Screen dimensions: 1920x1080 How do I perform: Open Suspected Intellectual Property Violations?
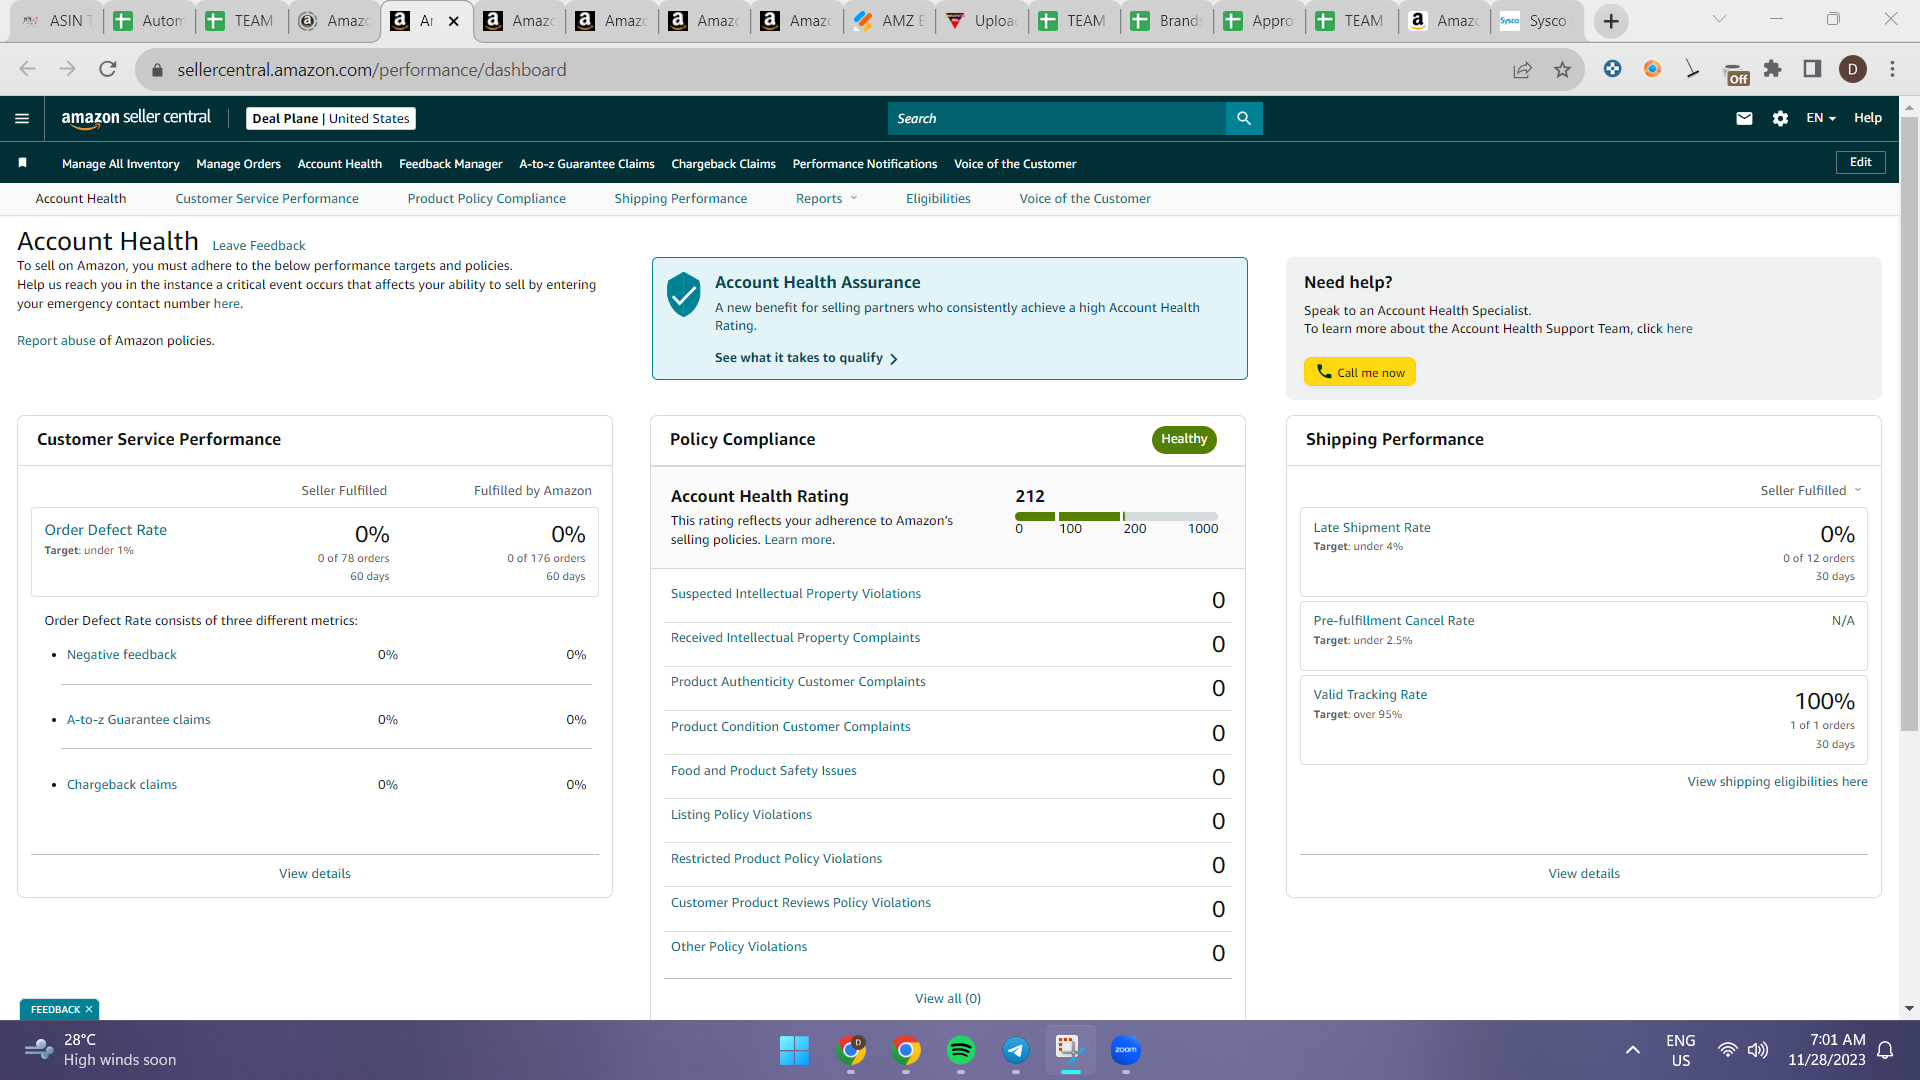click(x=796, y=593)
